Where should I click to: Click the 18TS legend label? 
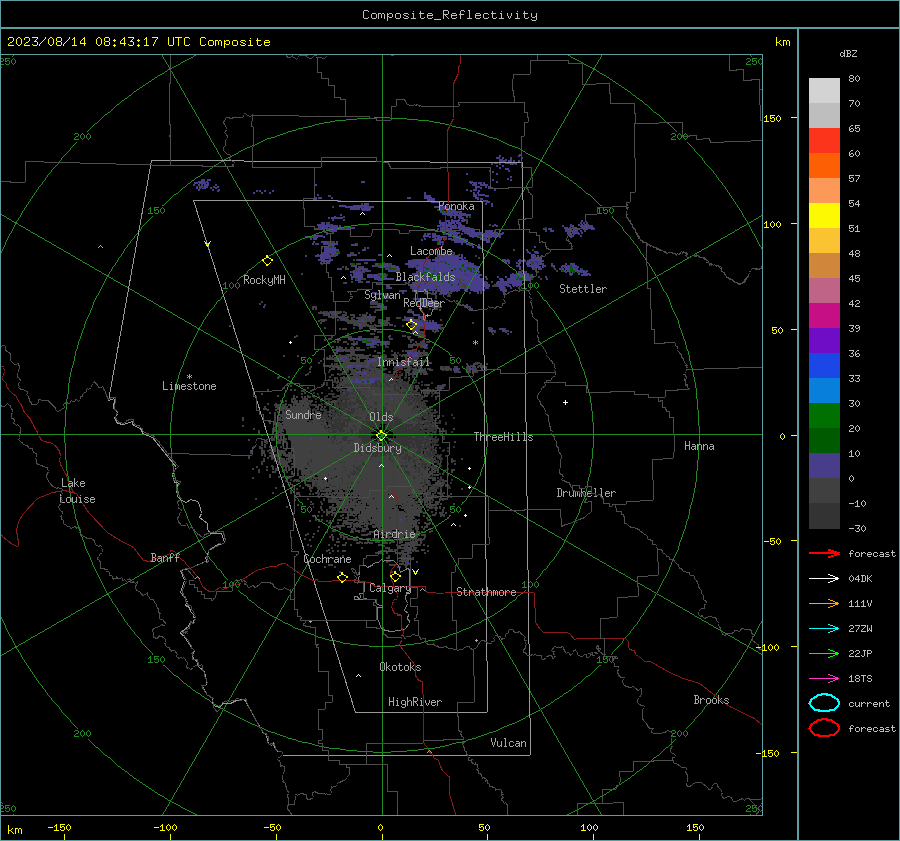pos(860,679)
